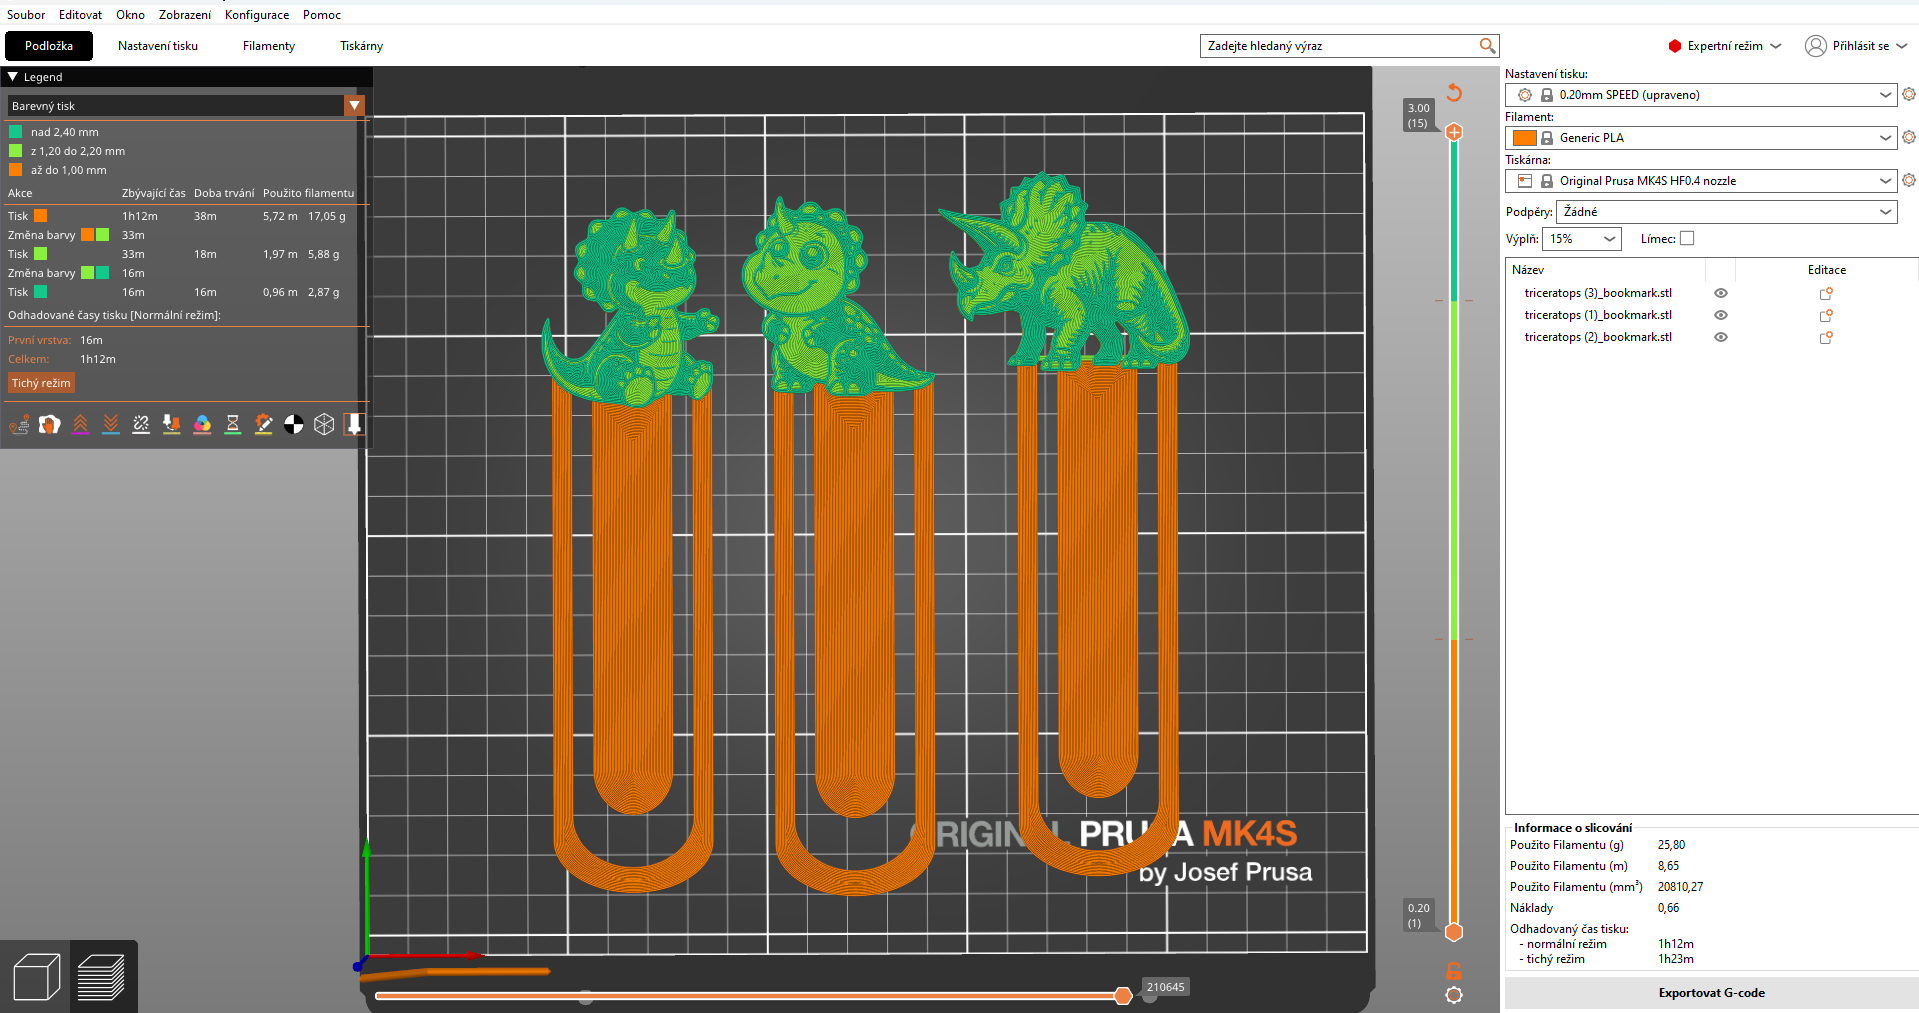Toggle color changes tri-color circles icon
The height and width of the screenshot is (1013, 1919).
click(x=202, y=425)
